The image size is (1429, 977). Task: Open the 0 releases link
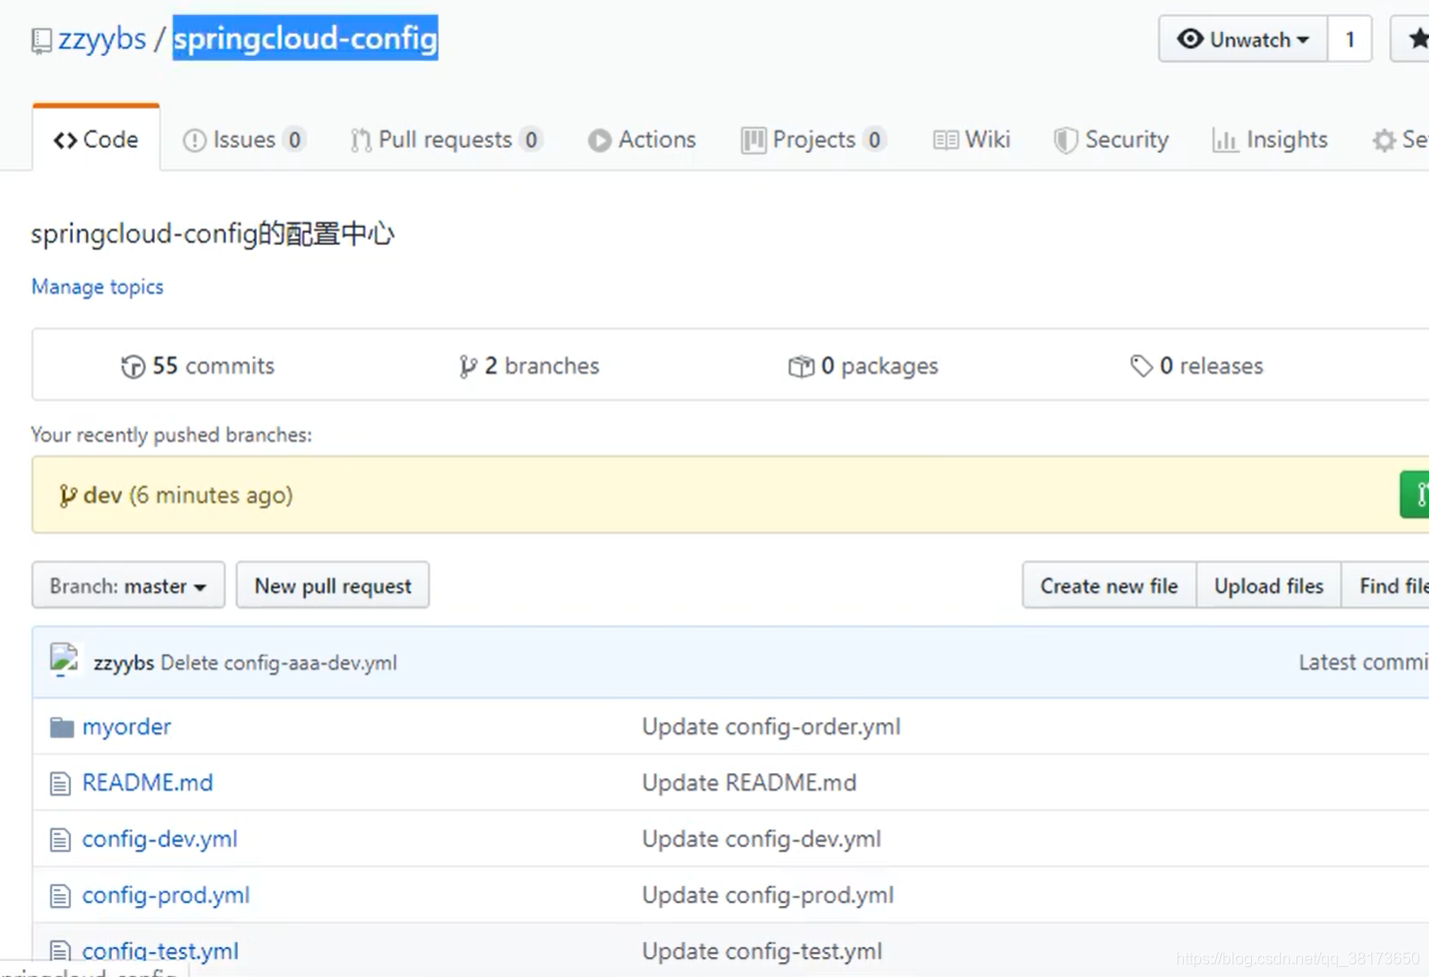click(1197, 366)
